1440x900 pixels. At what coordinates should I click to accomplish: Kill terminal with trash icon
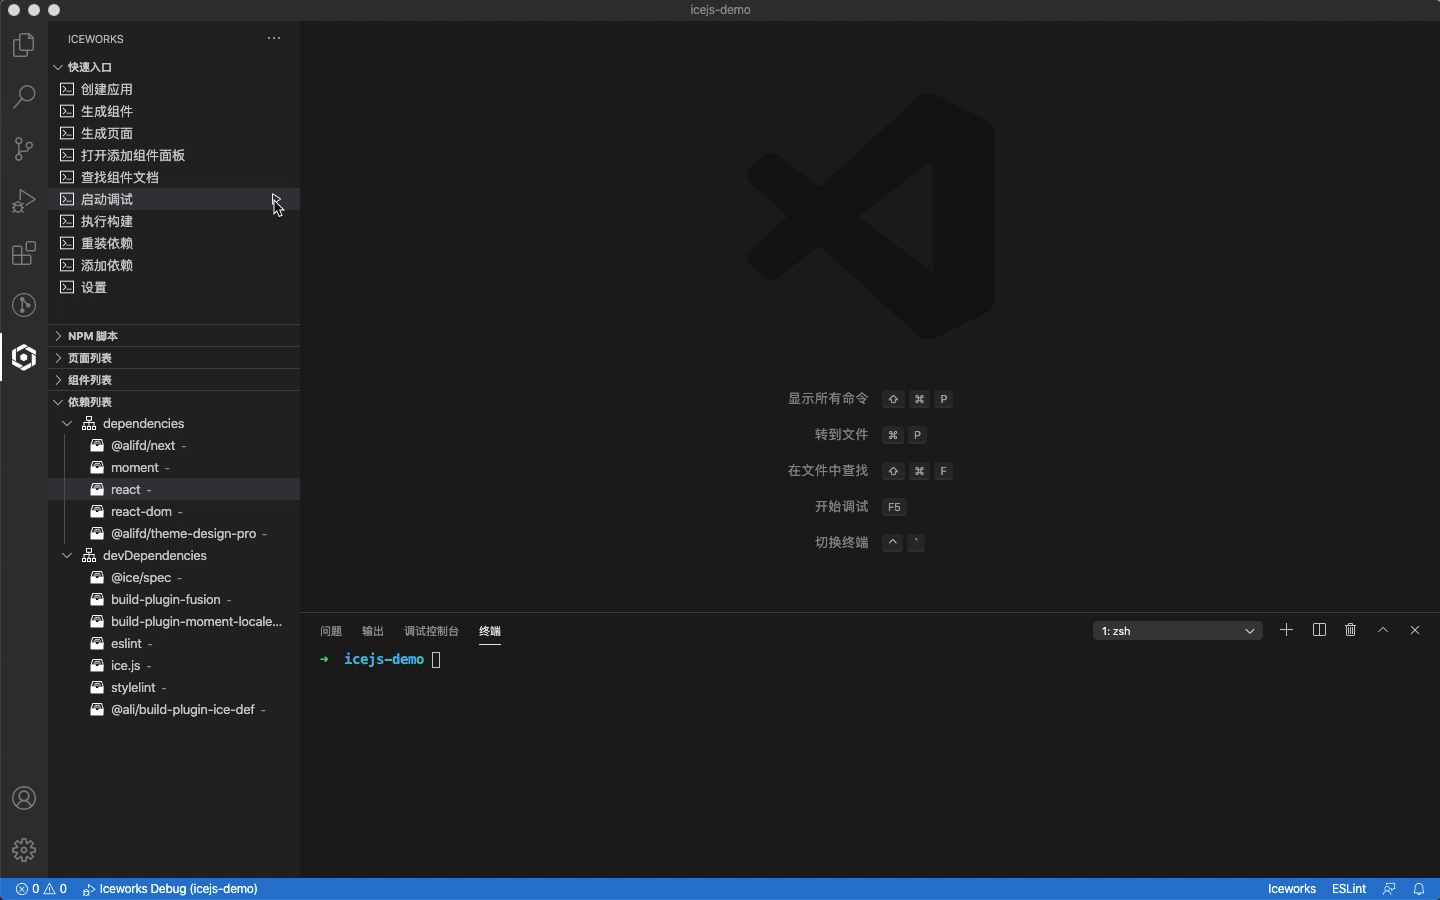(1351, 630)
